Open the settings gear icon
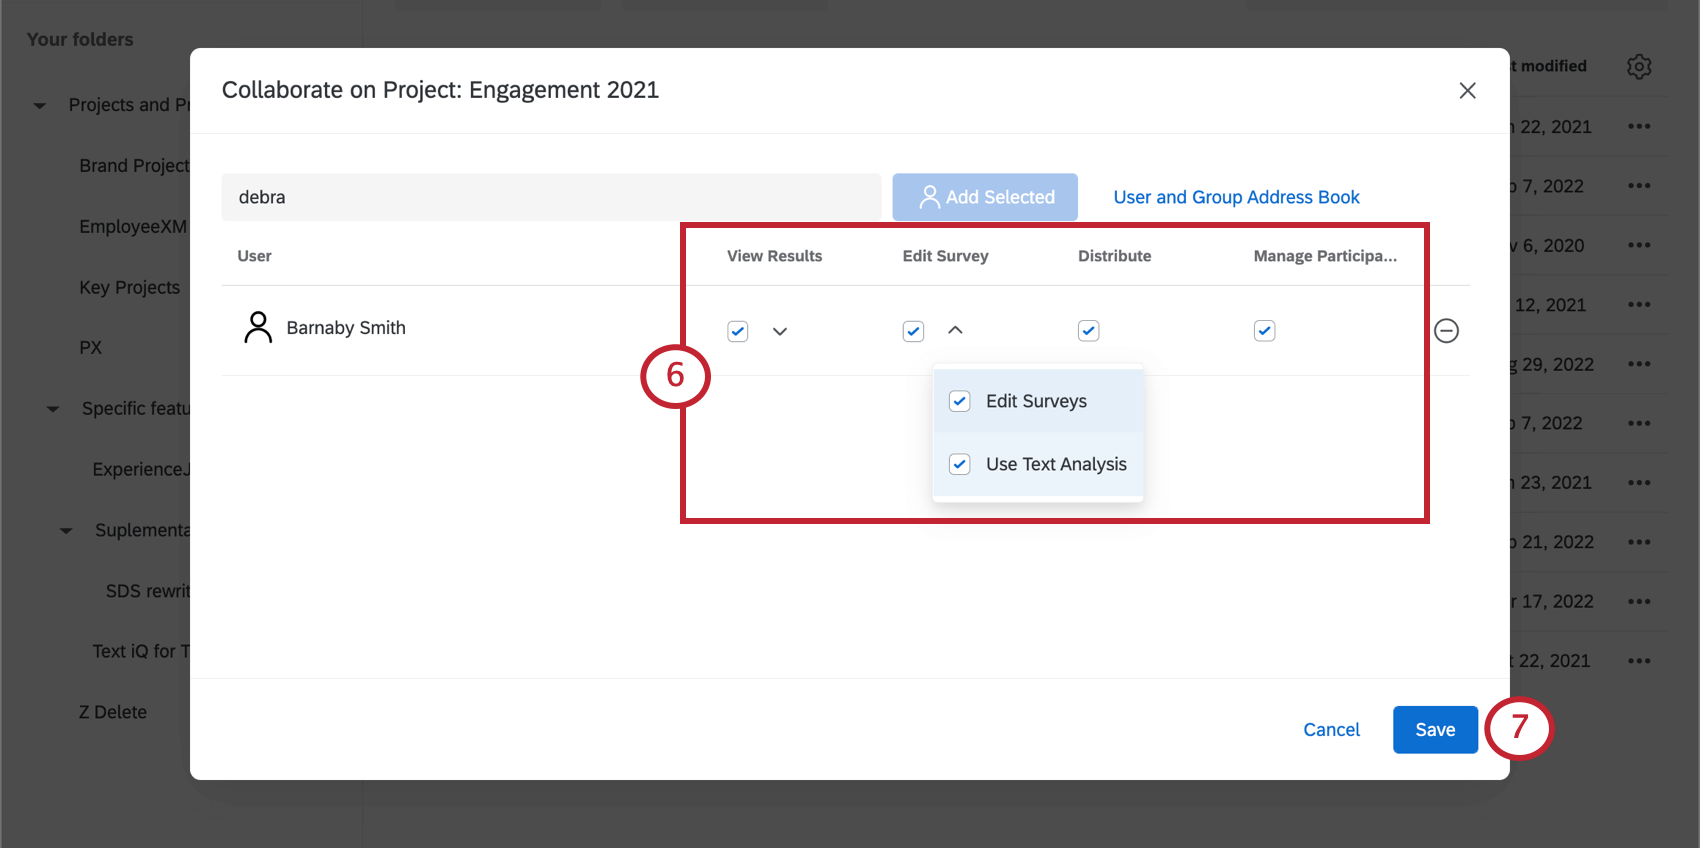The width and height of the screenshot is (1700, 848). (x=1639, y=67)
